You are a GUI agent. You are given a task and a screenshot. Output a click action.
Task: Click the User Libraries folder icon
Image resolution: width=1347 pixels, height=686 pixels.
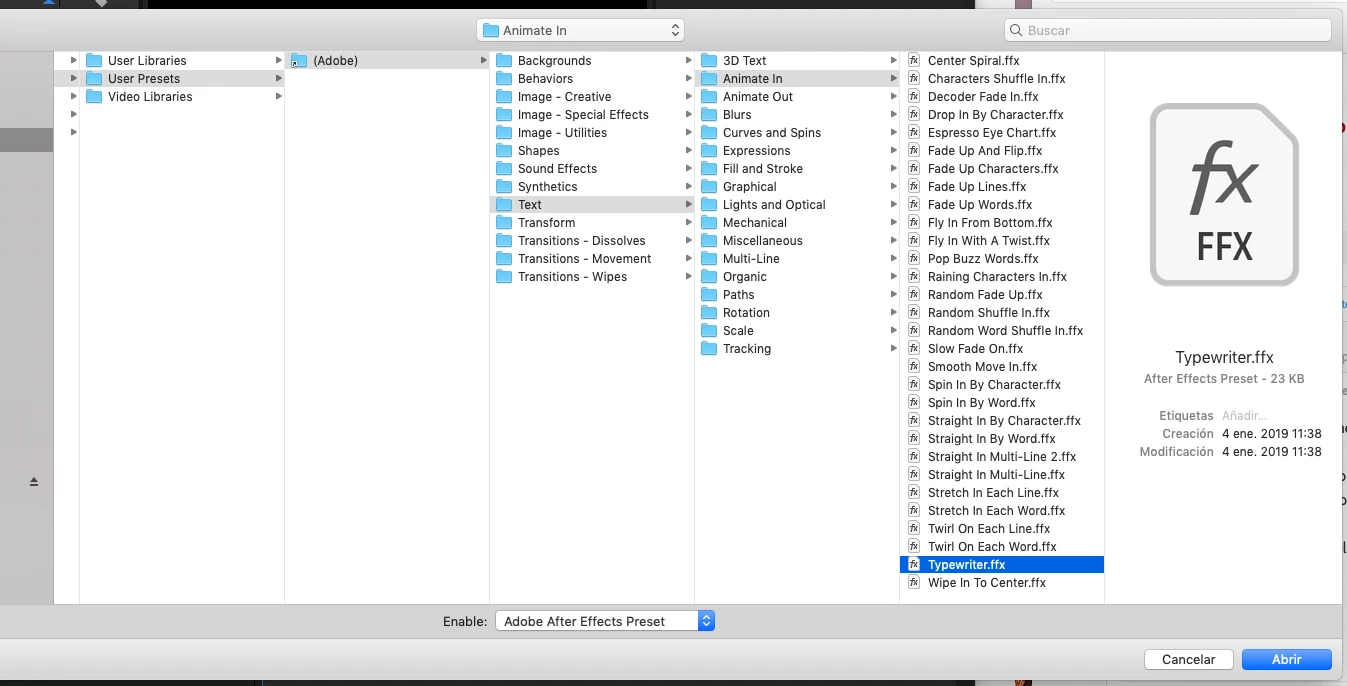pyautogui.click(x=94, y=60)
